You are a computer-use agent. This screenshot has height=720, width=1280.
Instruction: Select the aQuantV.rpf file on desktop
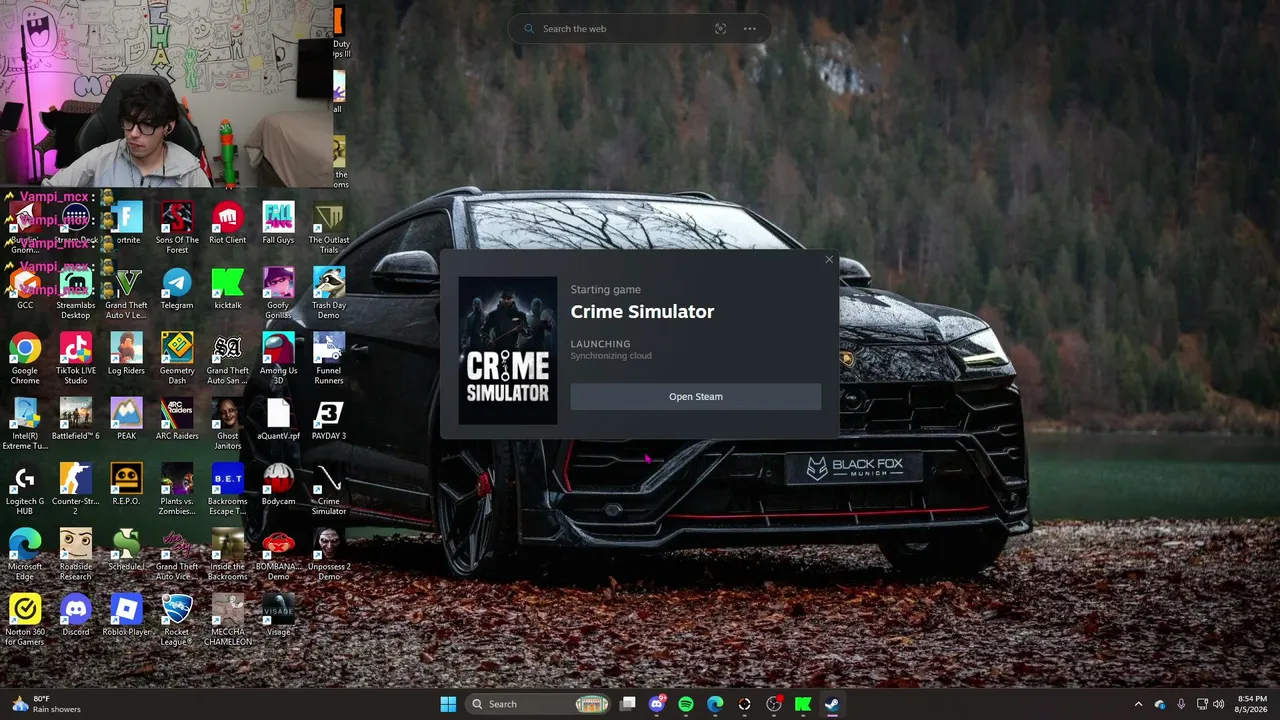pyautogui.click(x=278, y=419)
